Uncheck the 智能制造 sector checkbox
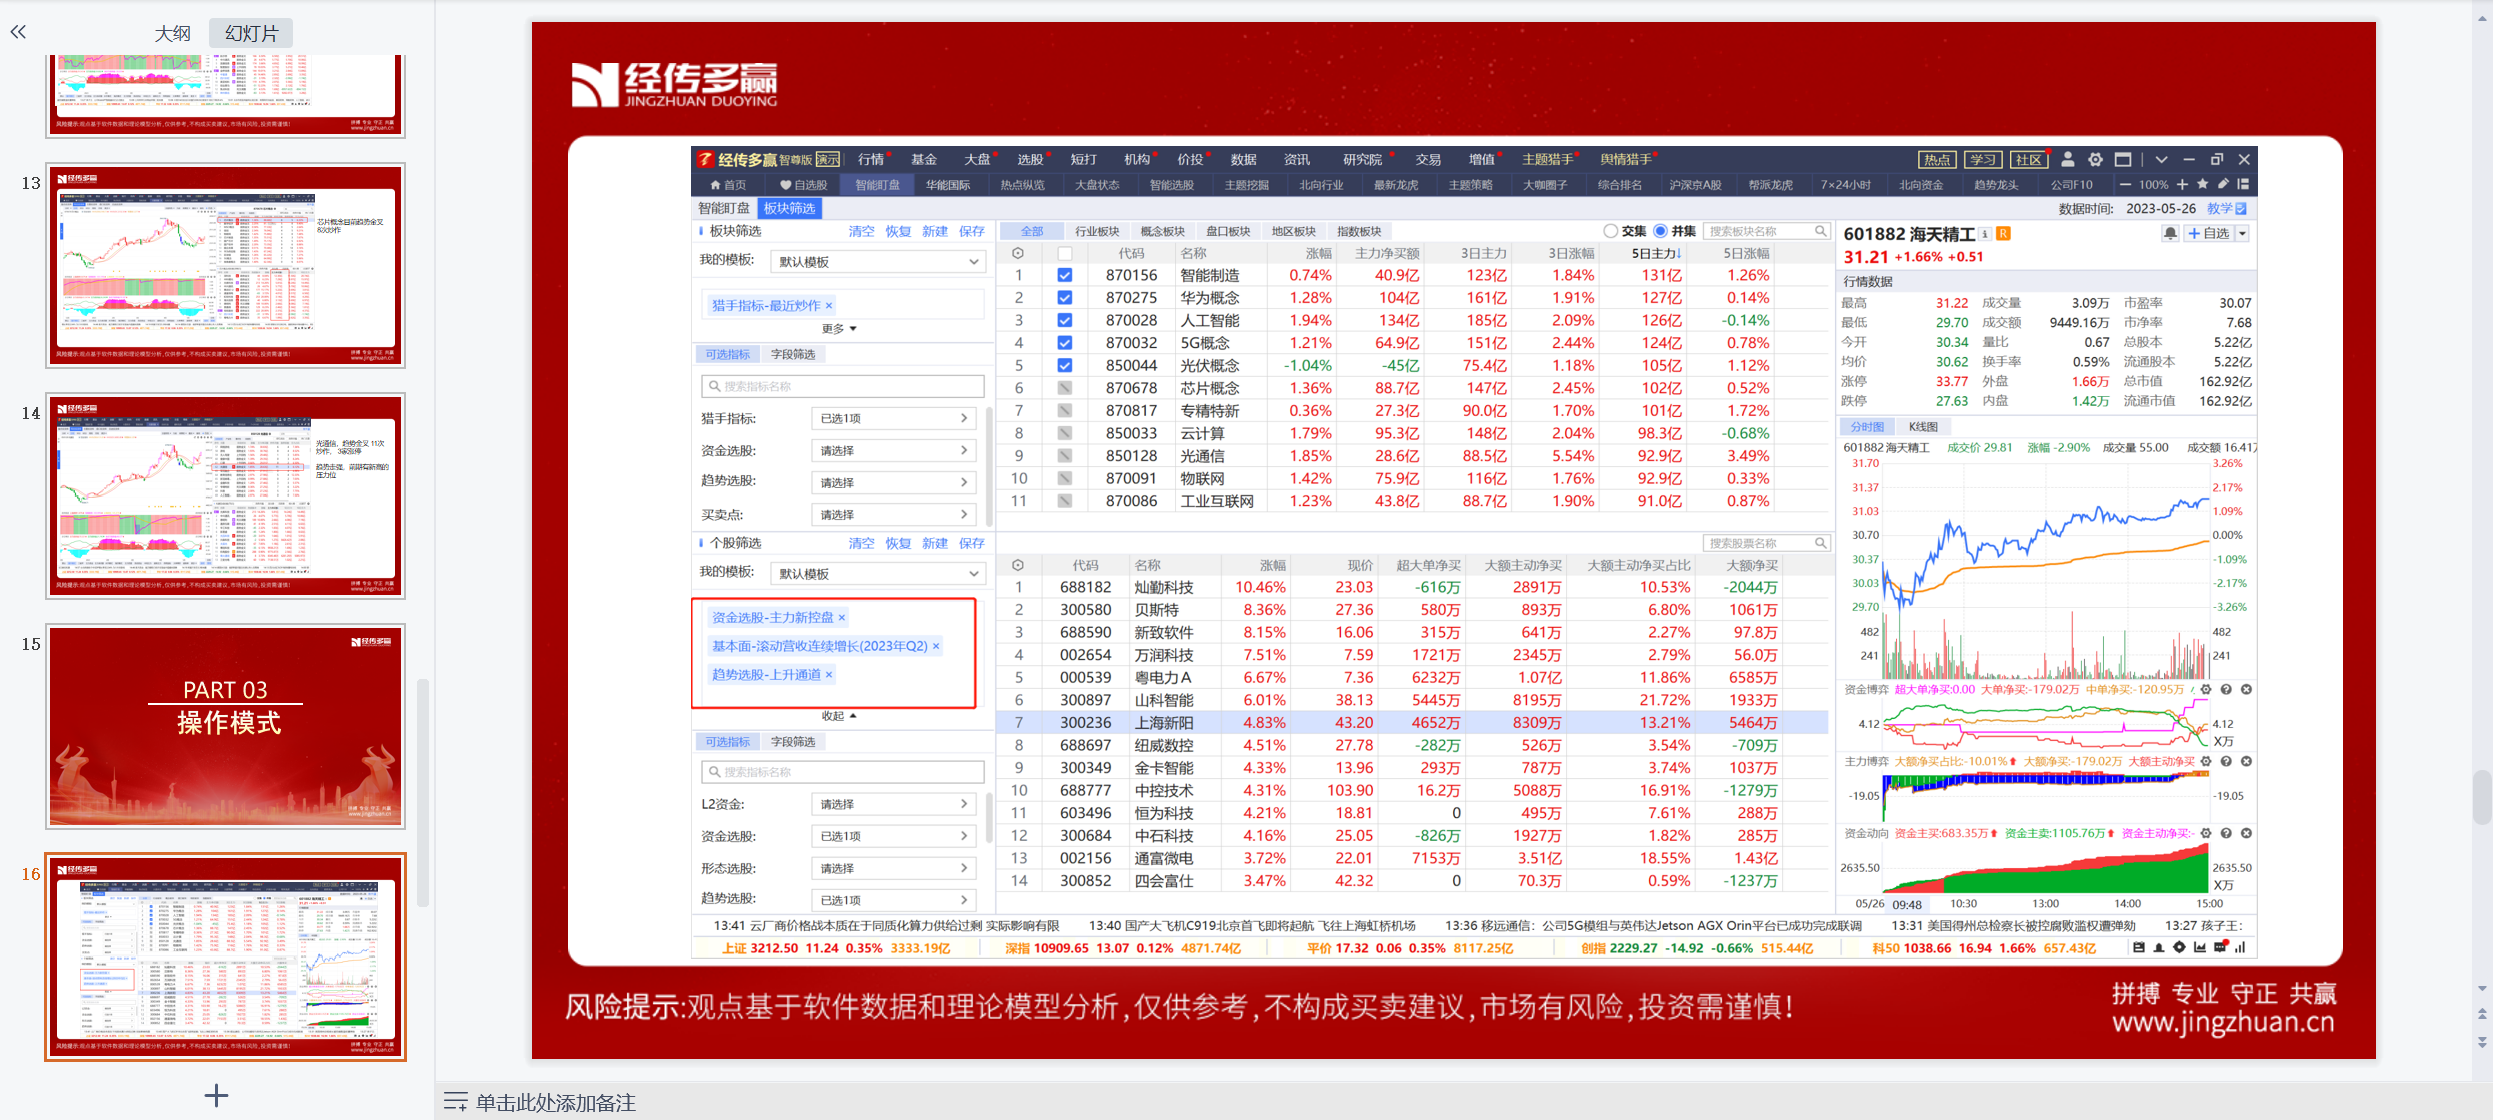 click(x=1065, y=275)
